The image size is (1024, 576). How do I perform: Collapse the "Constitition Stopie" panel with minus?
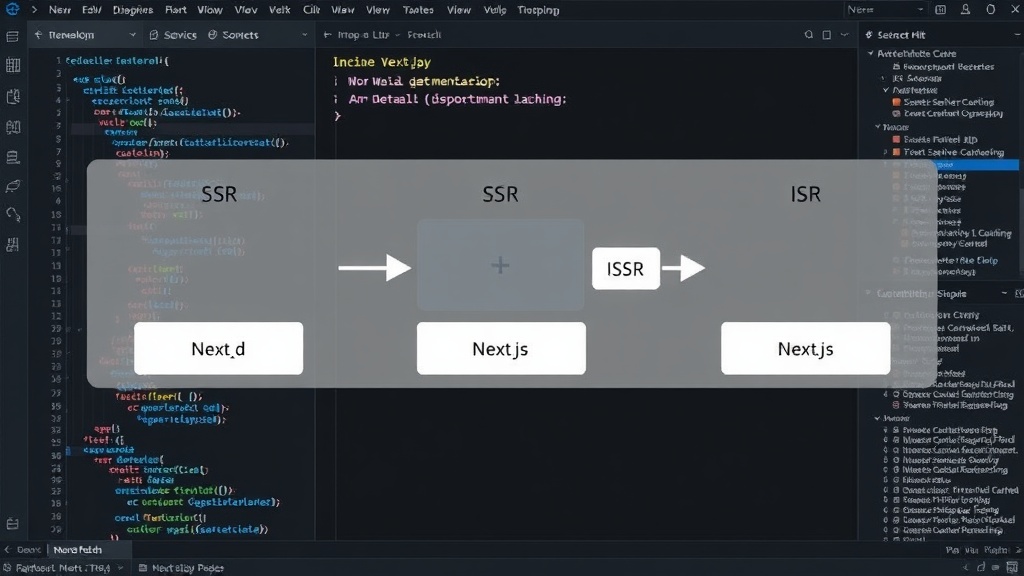[x=1004, y=294]
